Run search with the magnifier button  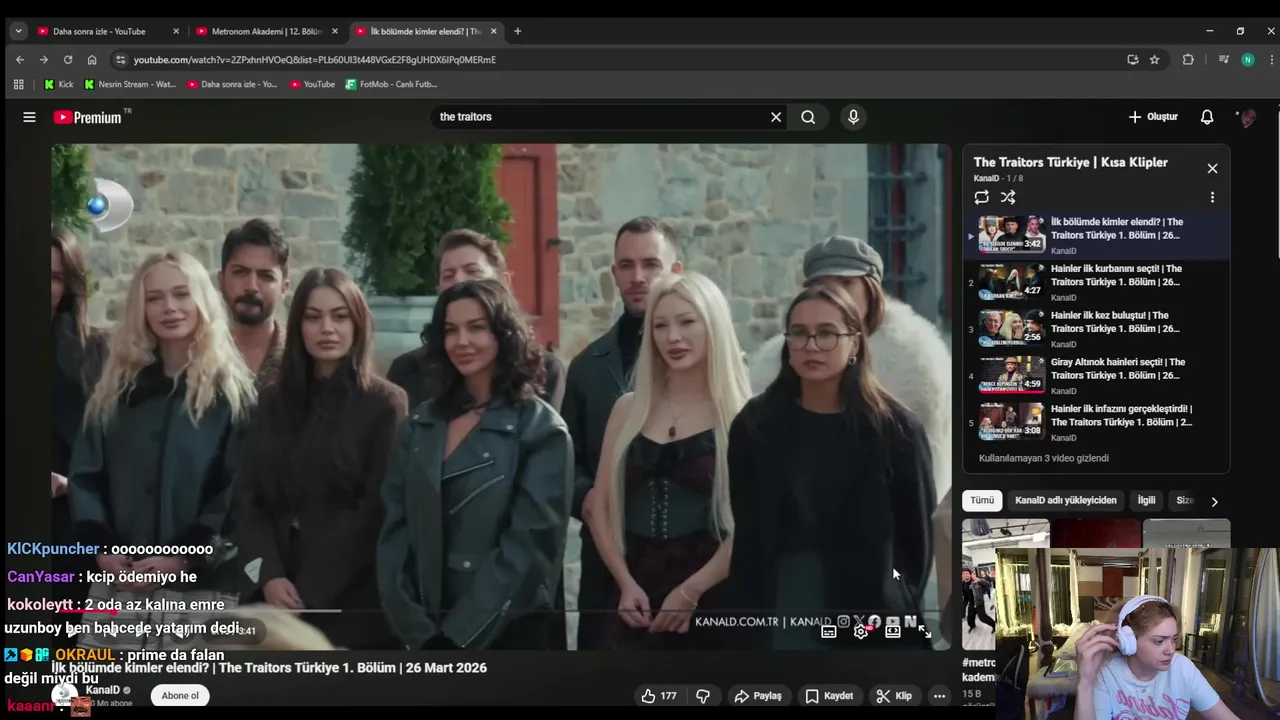point(808,117)
